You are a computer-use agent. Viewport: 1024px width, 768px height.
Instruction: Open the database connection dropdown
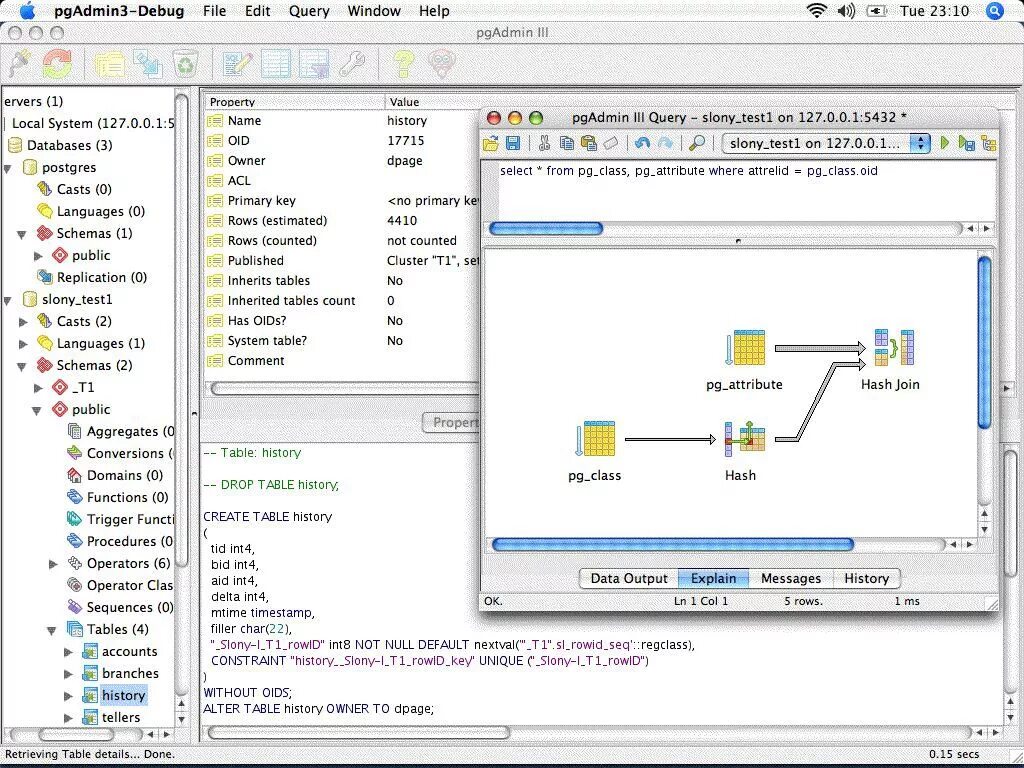(826, 143)
